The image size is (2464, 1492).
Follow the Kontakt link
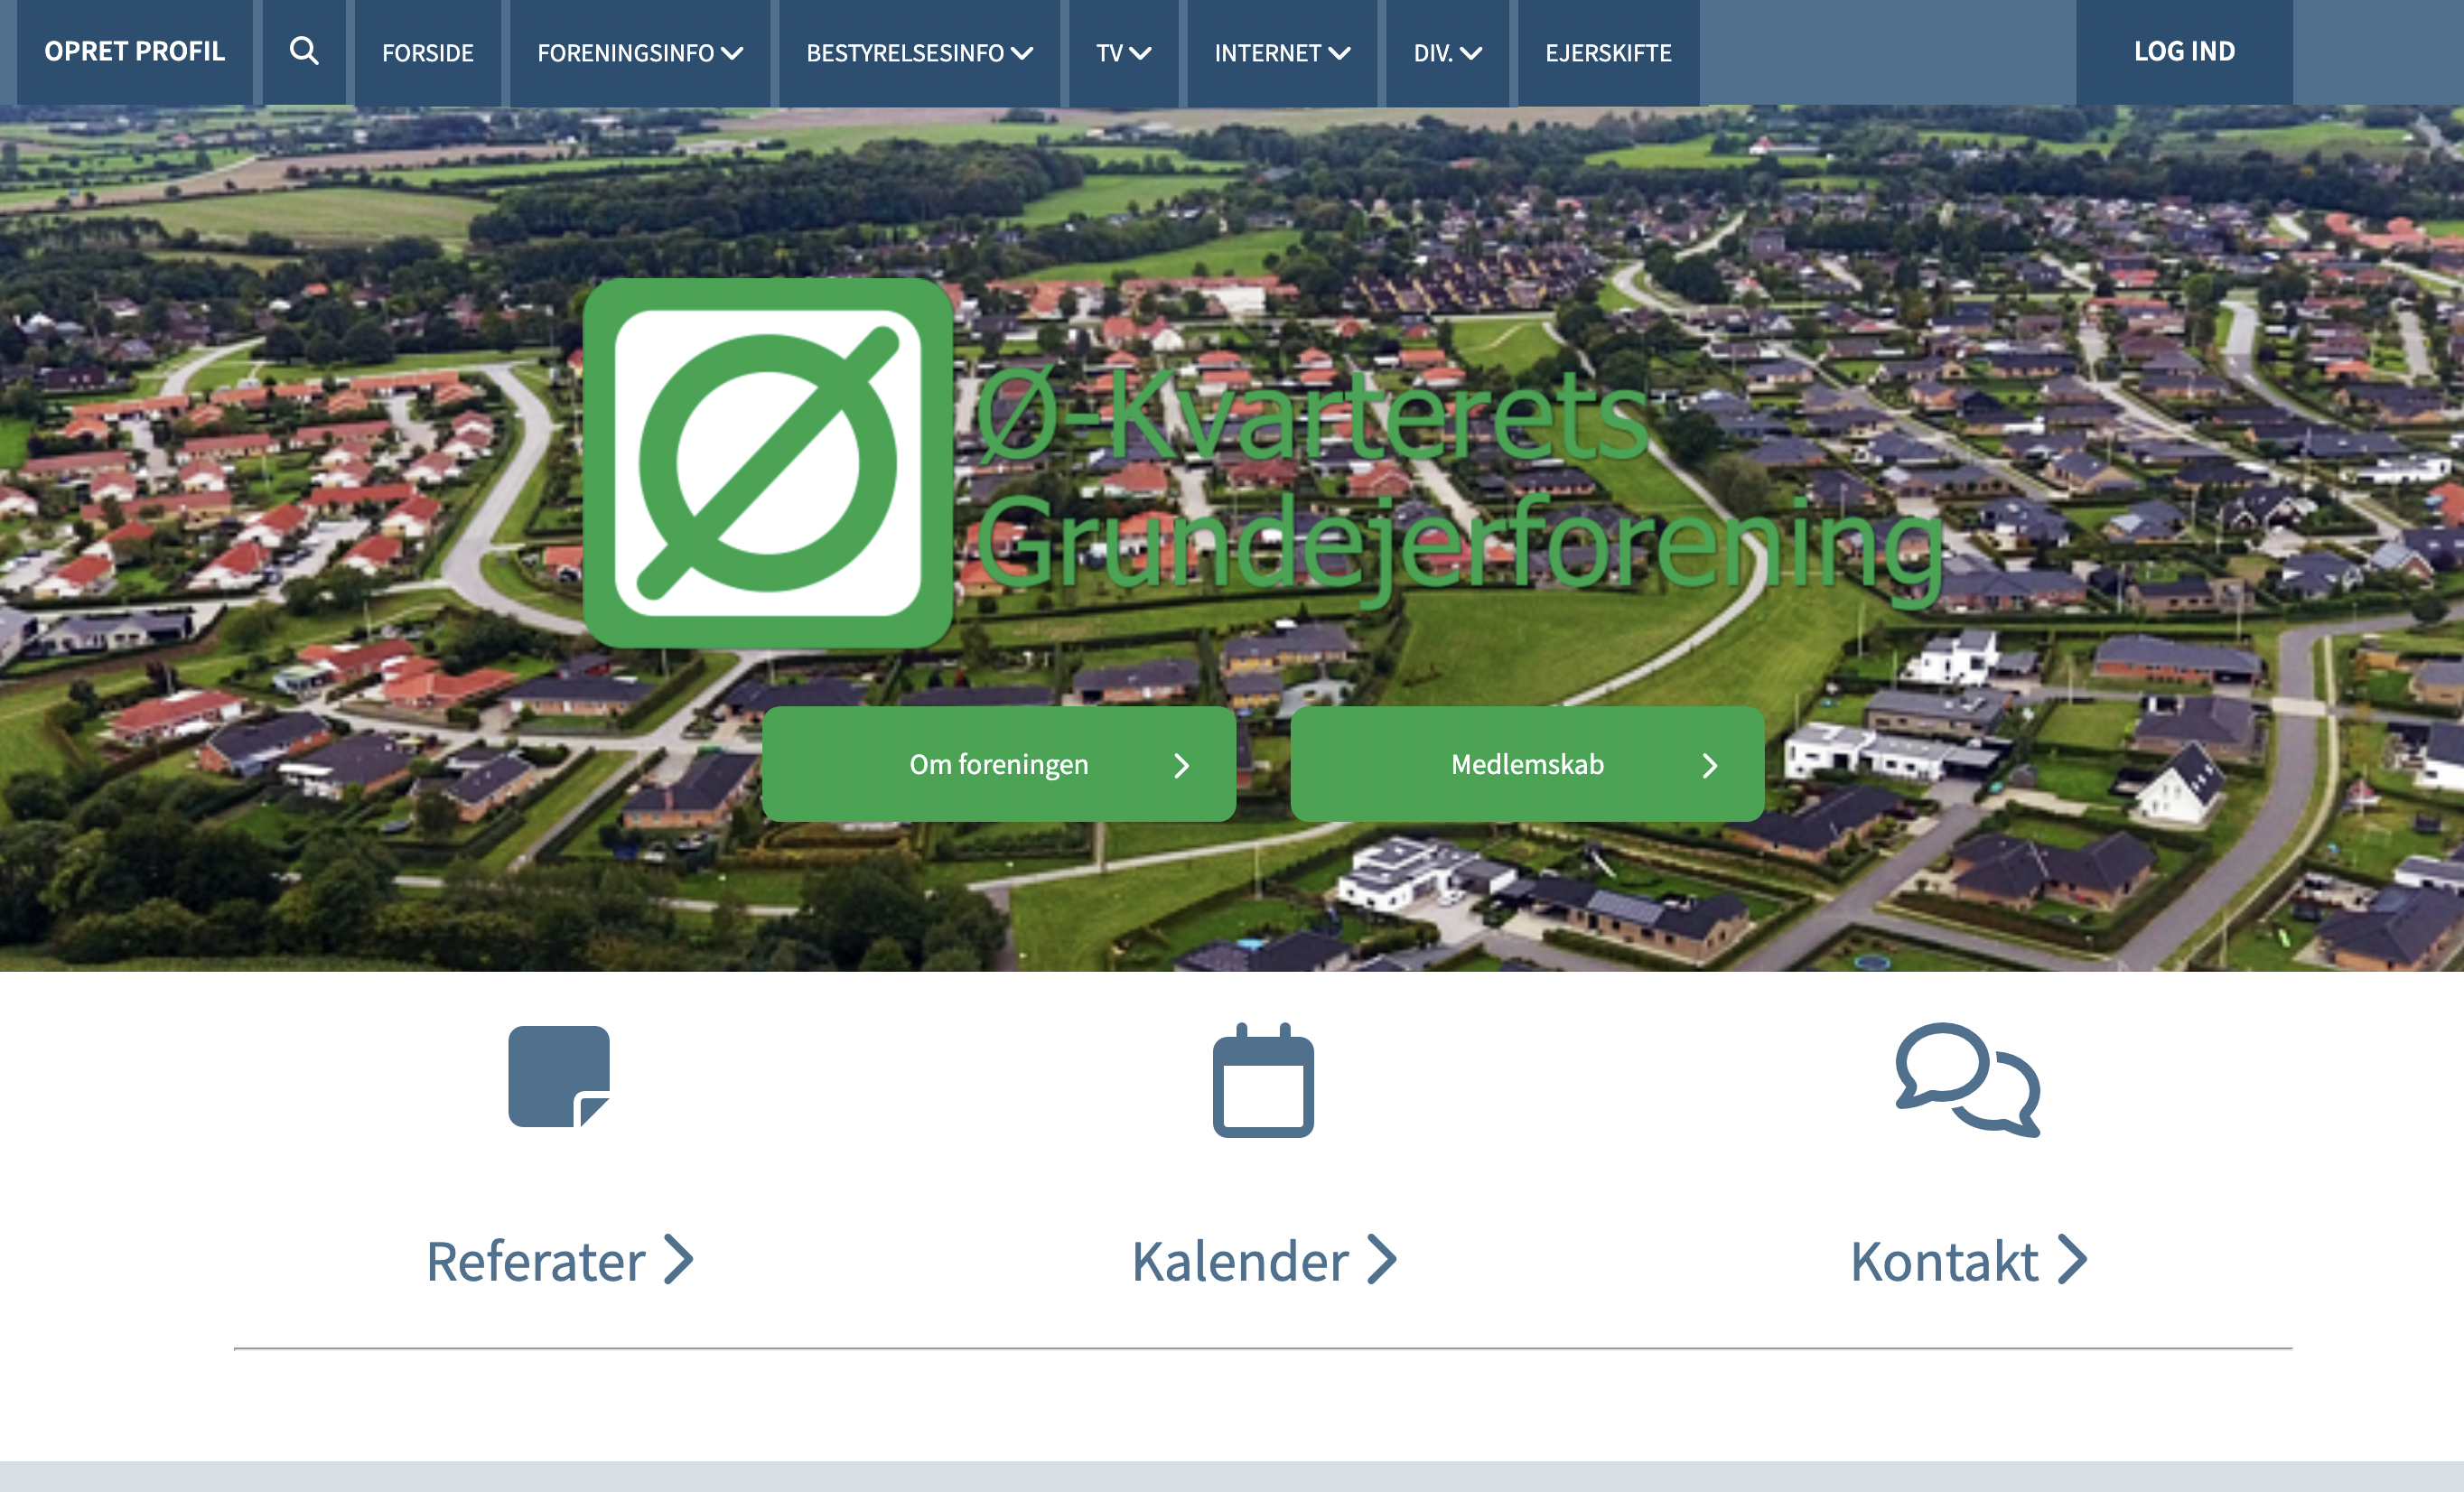coord(1968,1261)
